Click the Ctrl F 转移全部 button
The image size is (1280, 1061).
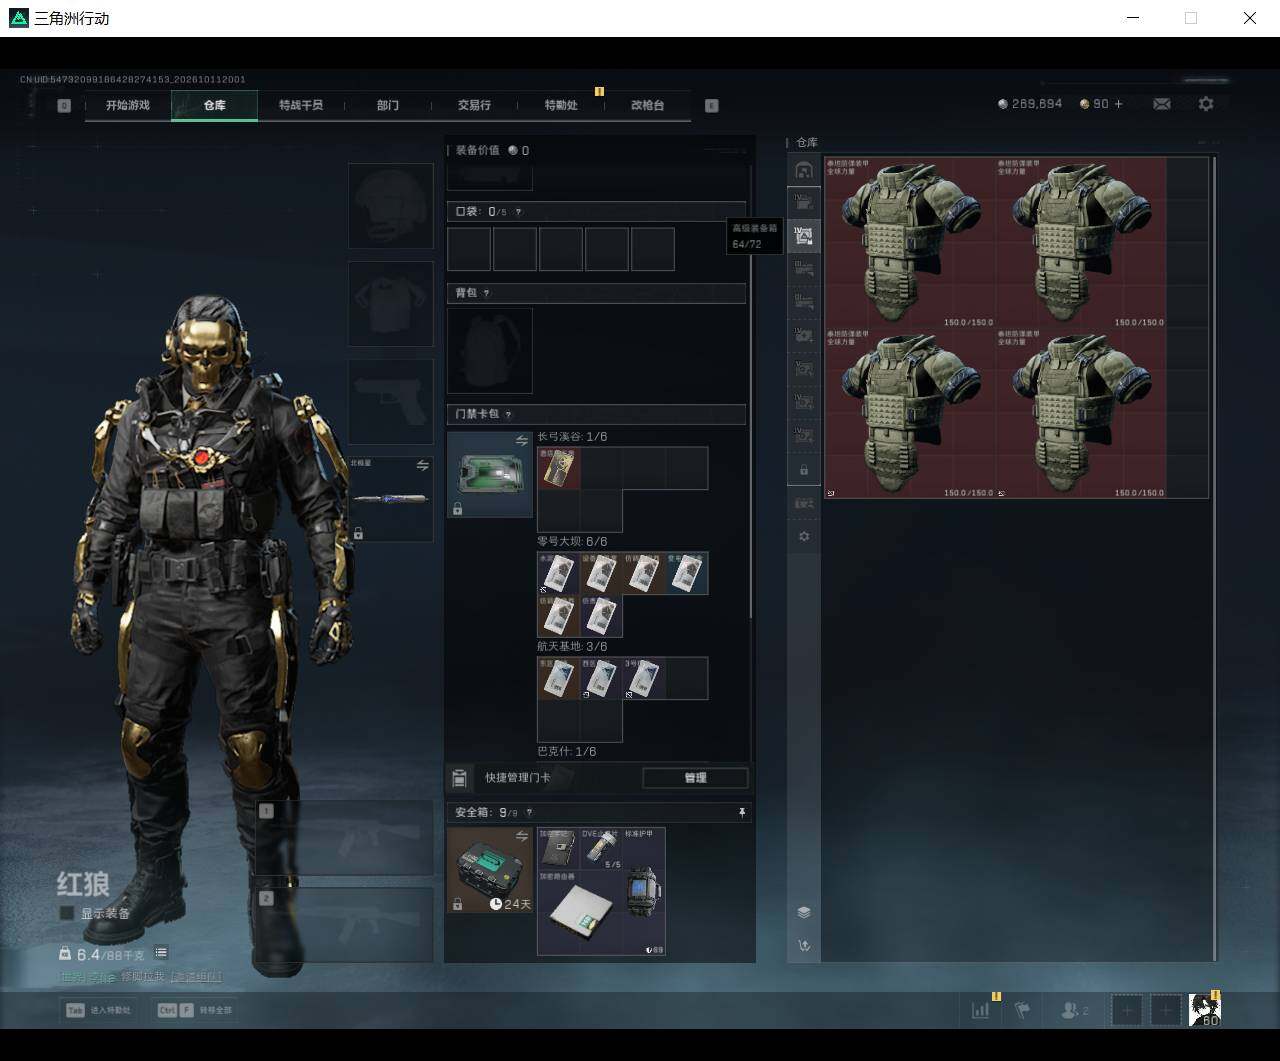coord(194,1010)
